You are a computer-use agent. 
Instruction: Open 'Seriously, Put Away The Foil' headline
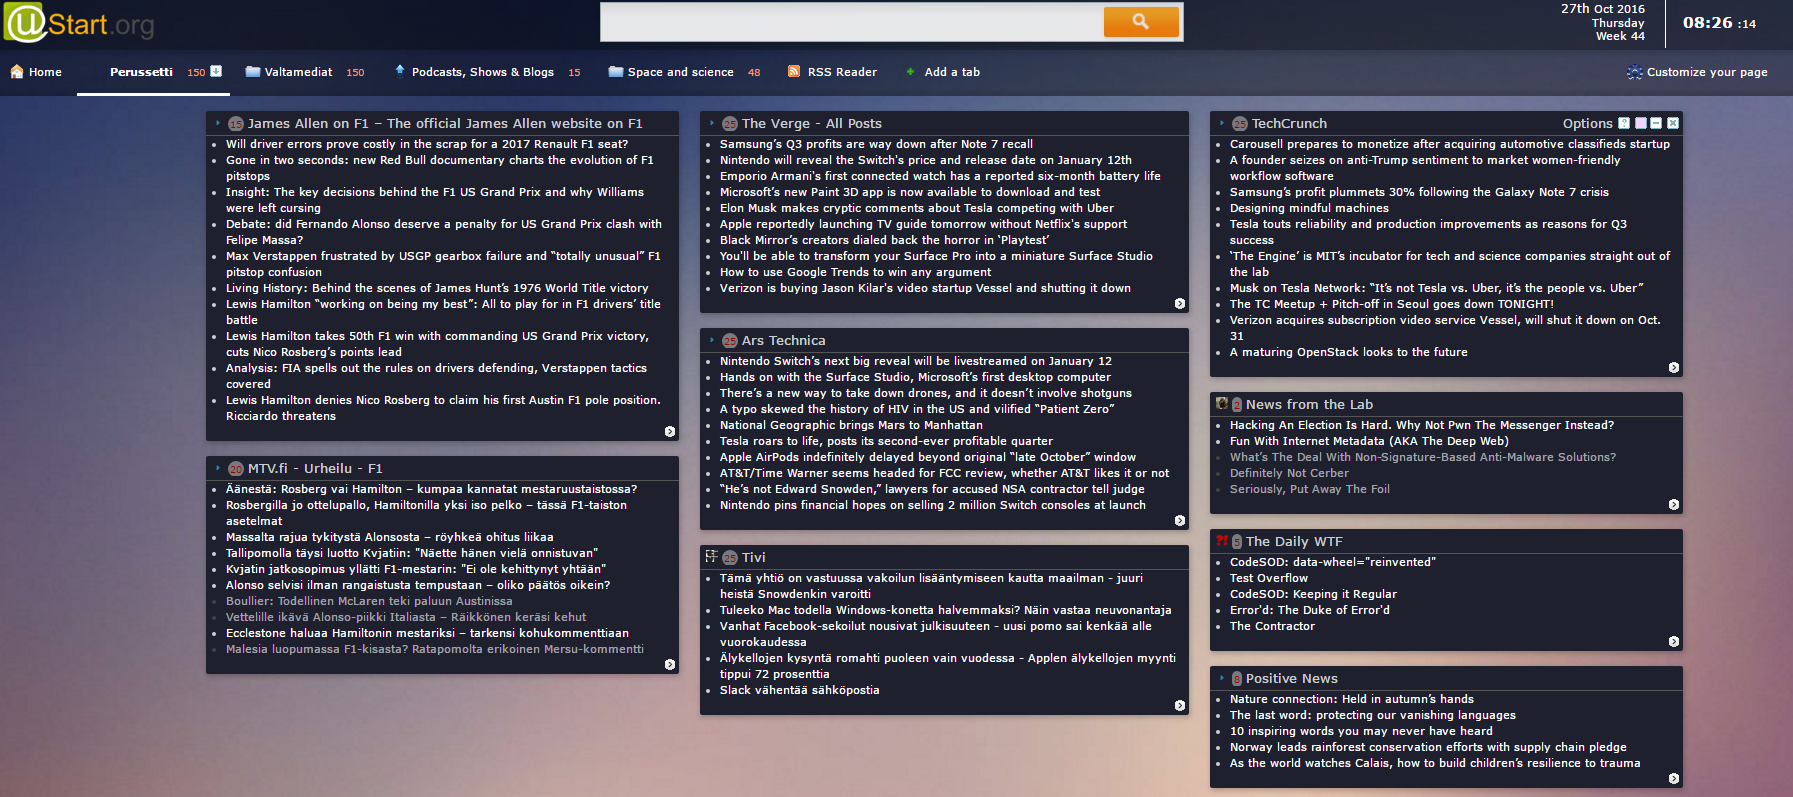pyautogui.click(x=1310, y=489)
